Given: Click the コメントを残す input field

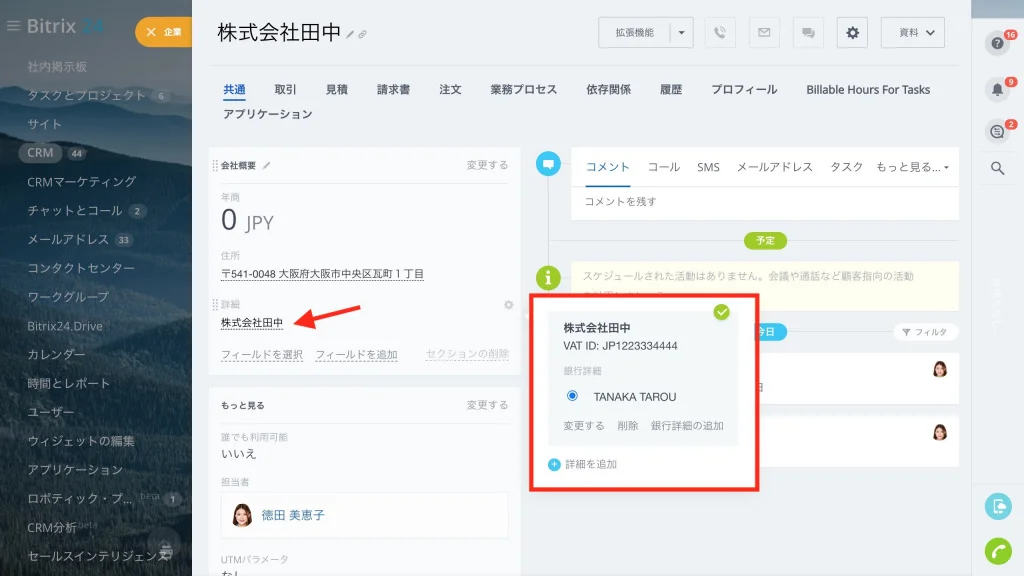Looking at the screenshot, I should point(765,202).
